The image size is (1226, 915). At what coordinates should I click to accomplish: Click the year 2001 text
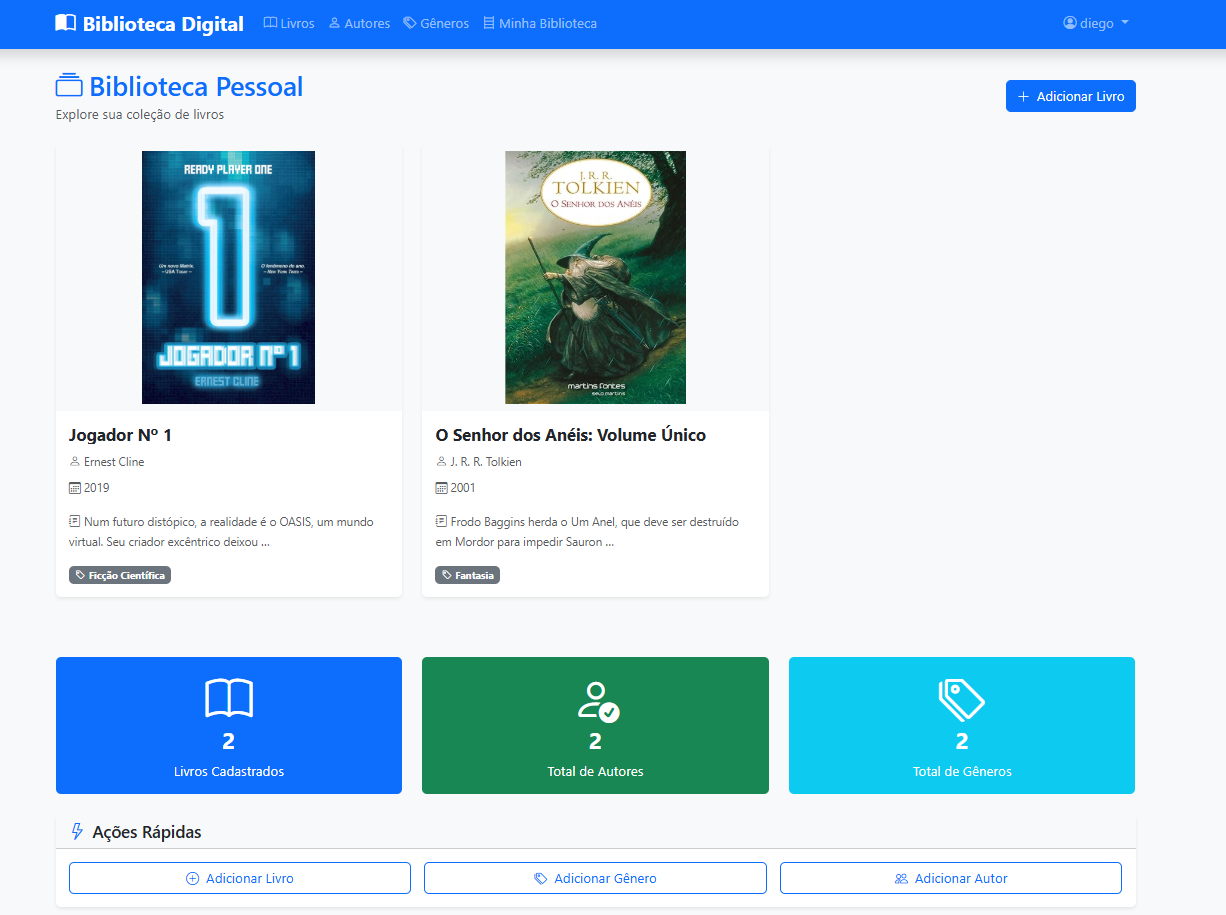463,488
